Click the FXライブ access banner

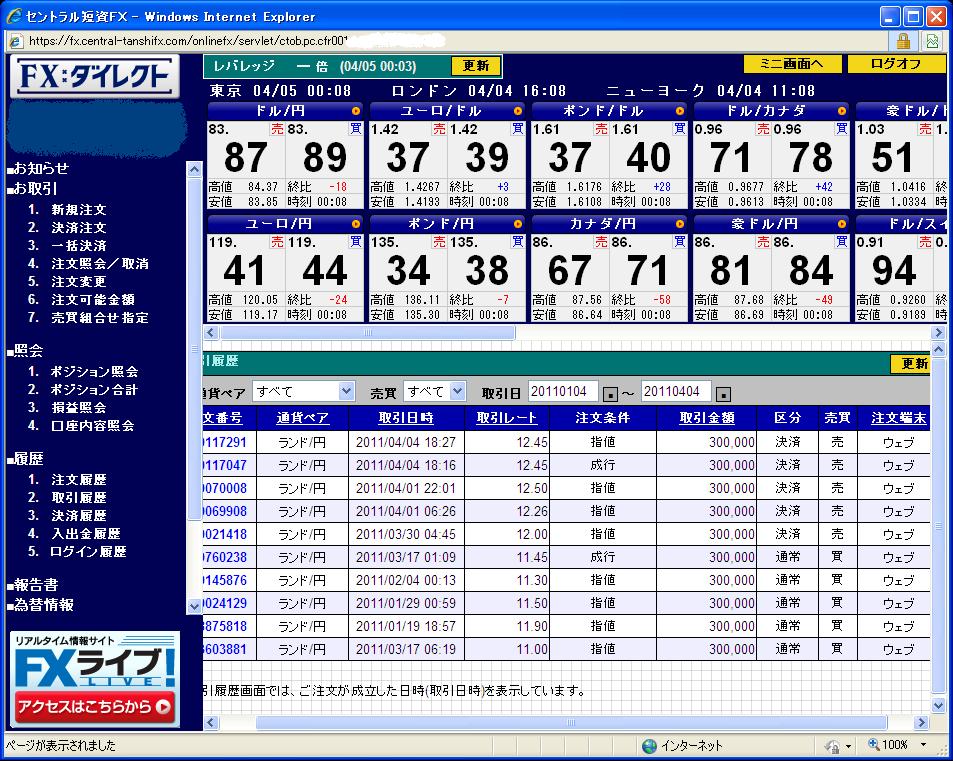coord(95,679)
